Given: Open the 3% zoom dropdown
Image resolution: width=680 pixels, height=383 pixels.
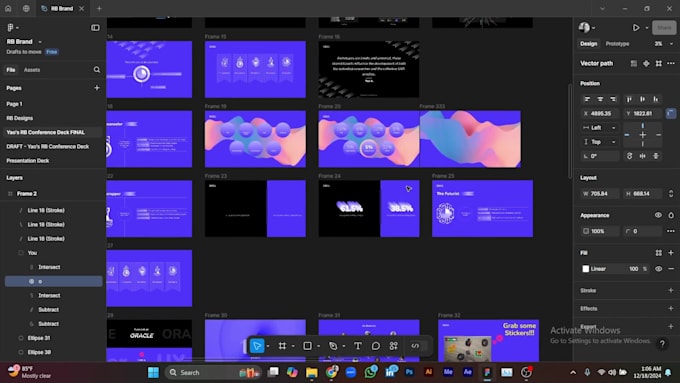Looking at the screenshot, I should [664, 44].
